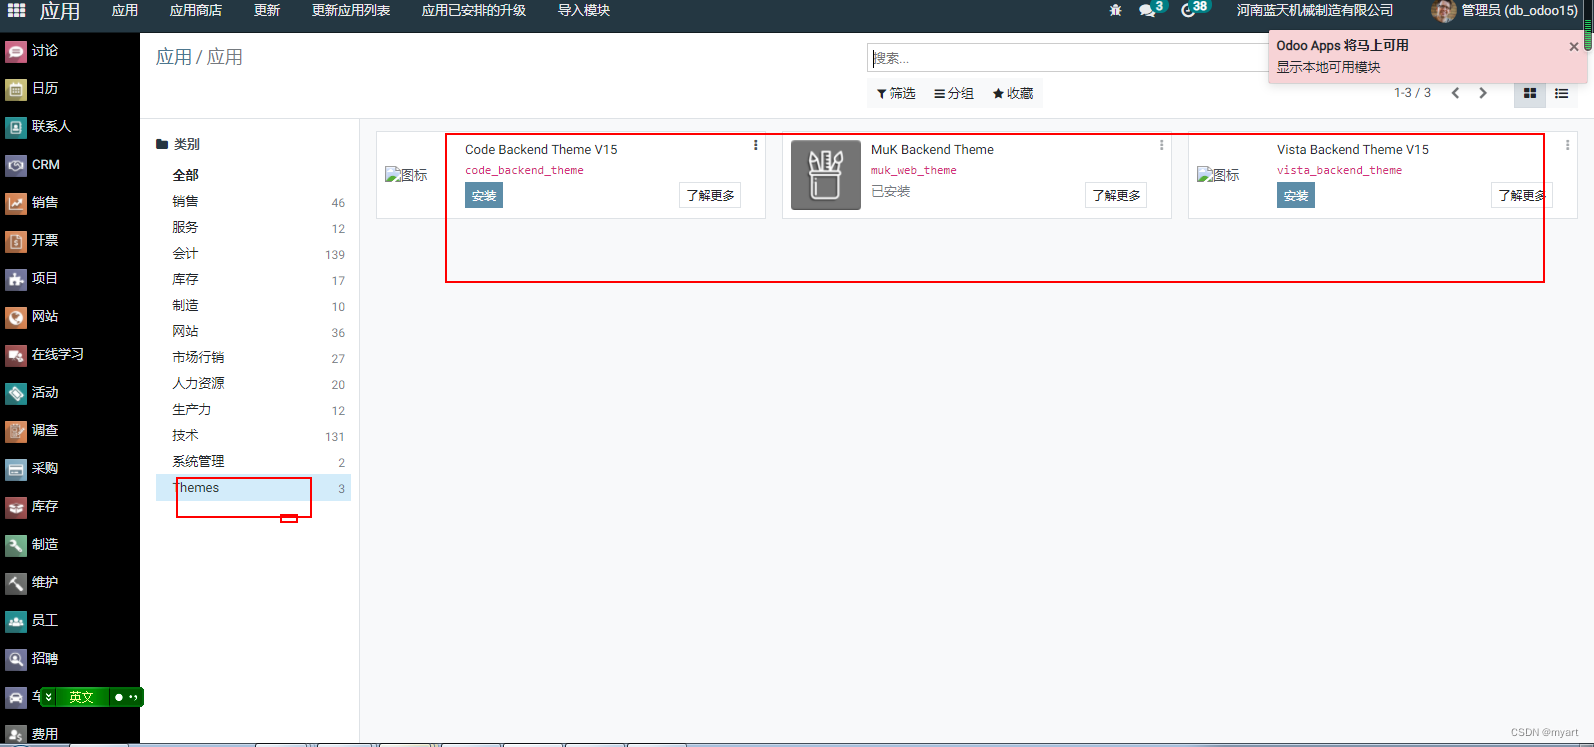The height and width of the screenshot is (747, 1594).
Task: Open the 更新应用列表 menu item
Action: click(351, 10)
